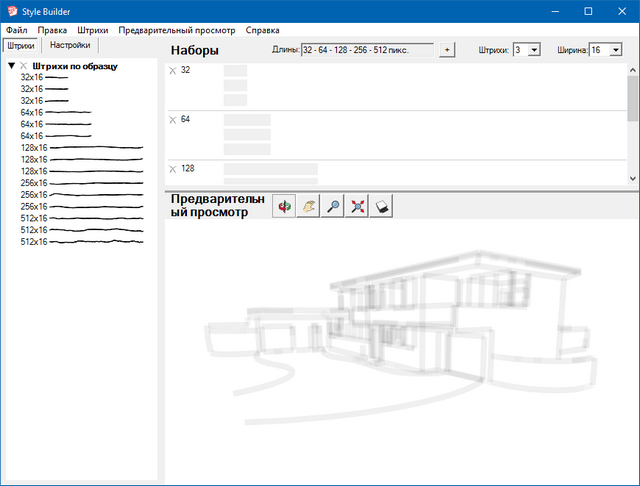Click the sets list scrollbar thumb

(633, 98)
